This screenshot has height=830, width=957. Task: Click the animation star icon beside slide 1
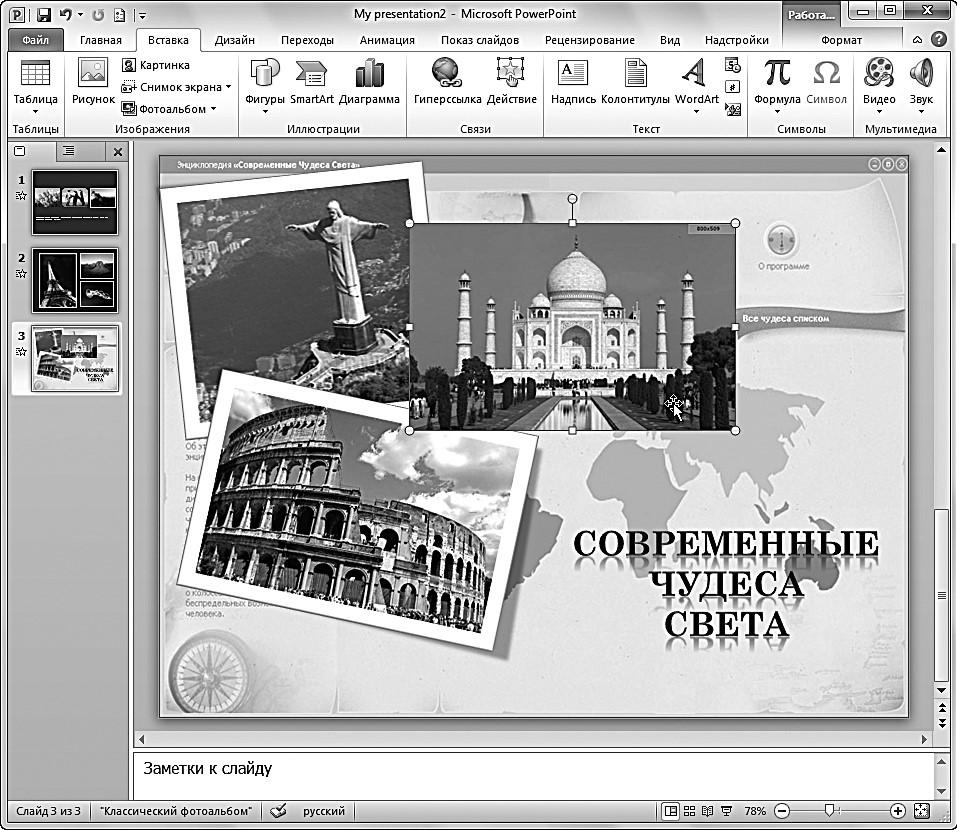(21, 196)
